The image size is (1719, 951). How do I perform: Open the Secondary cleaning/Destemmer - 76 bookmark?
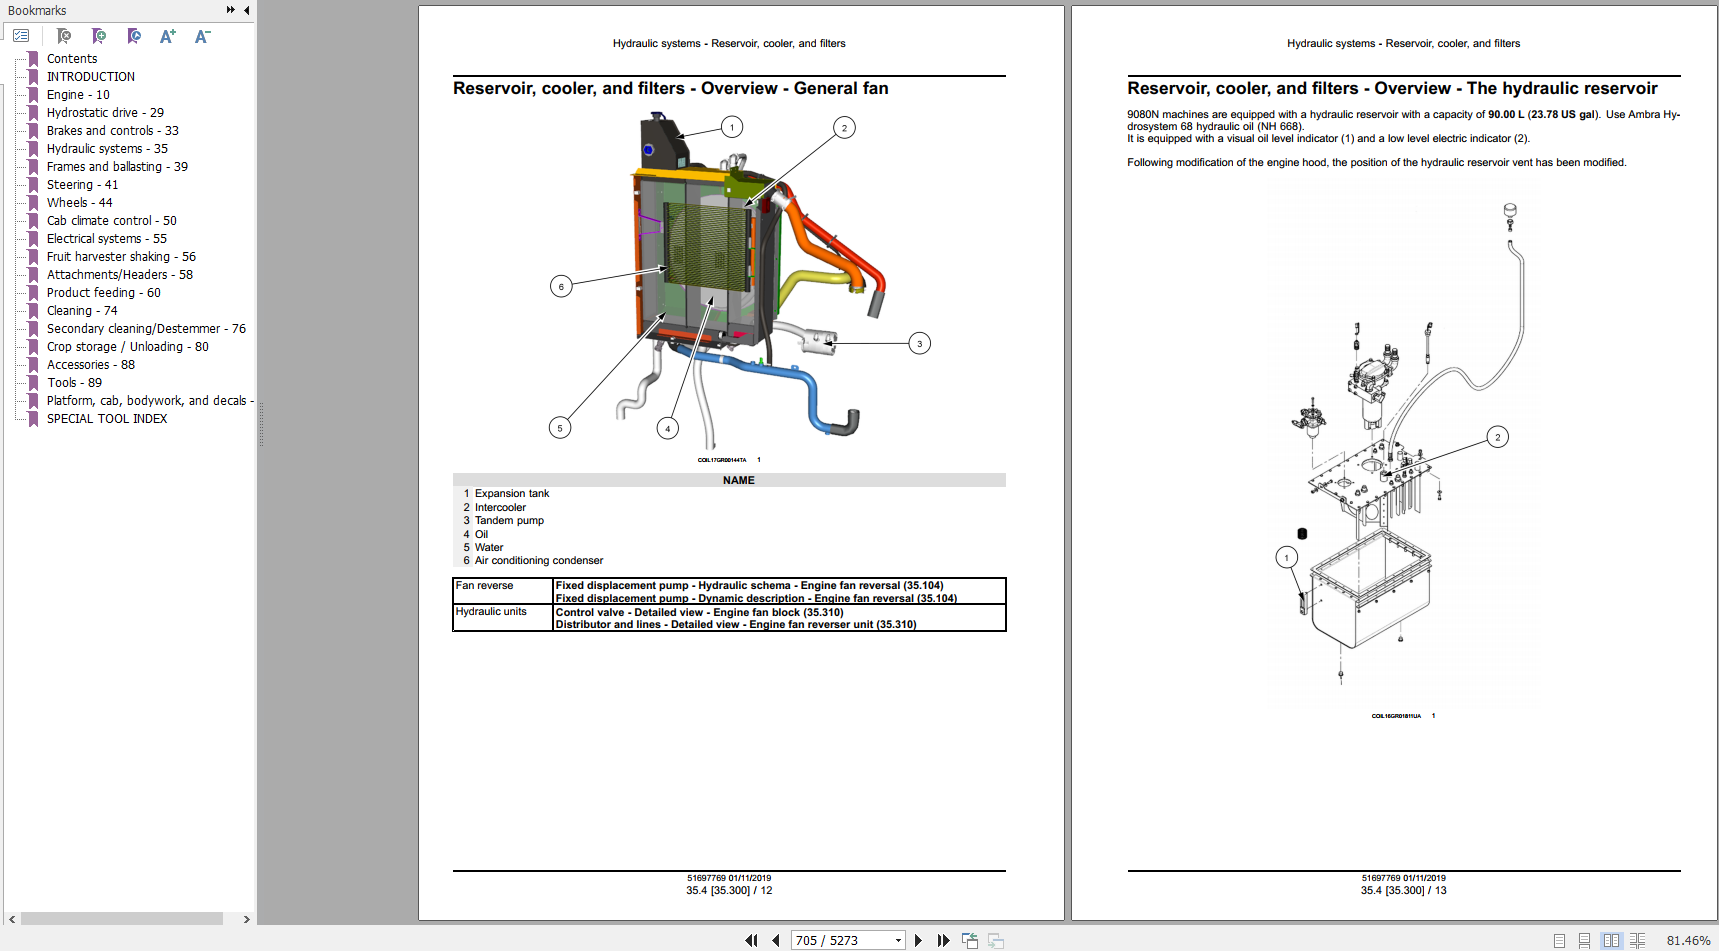pyautogui.click(x=146, y=329)
